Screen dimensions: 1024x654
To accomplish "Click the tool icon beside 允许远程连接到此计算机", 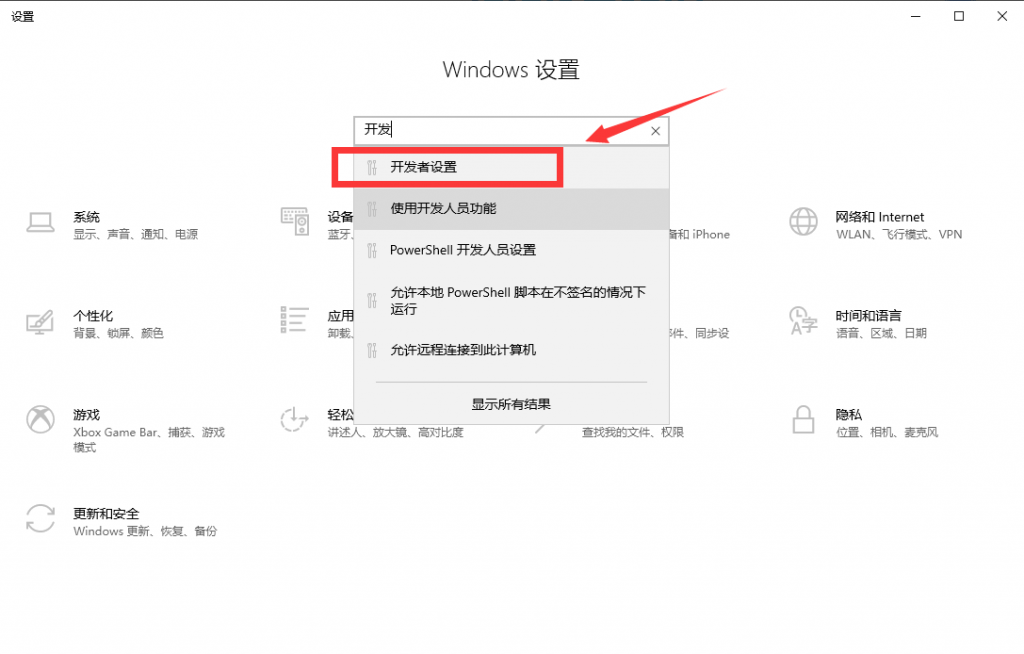I will click(x=372, y=350).
